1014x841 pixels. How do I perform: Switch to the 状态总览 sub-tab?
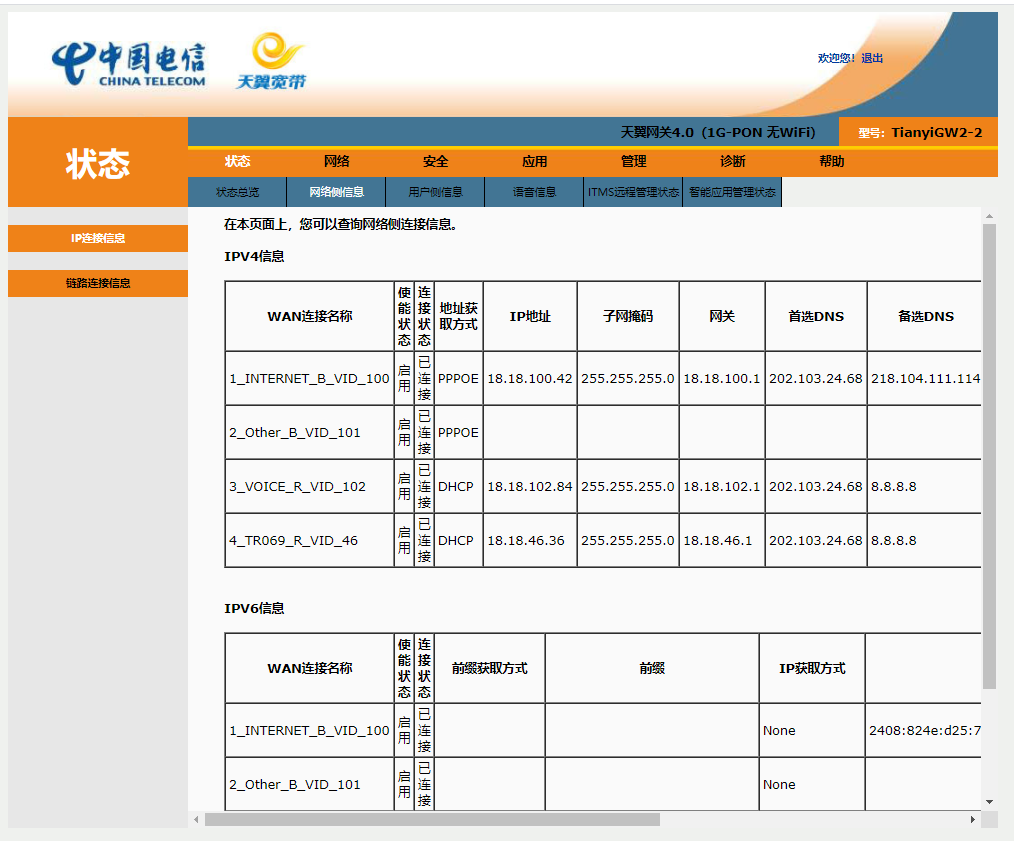(237, 192)
